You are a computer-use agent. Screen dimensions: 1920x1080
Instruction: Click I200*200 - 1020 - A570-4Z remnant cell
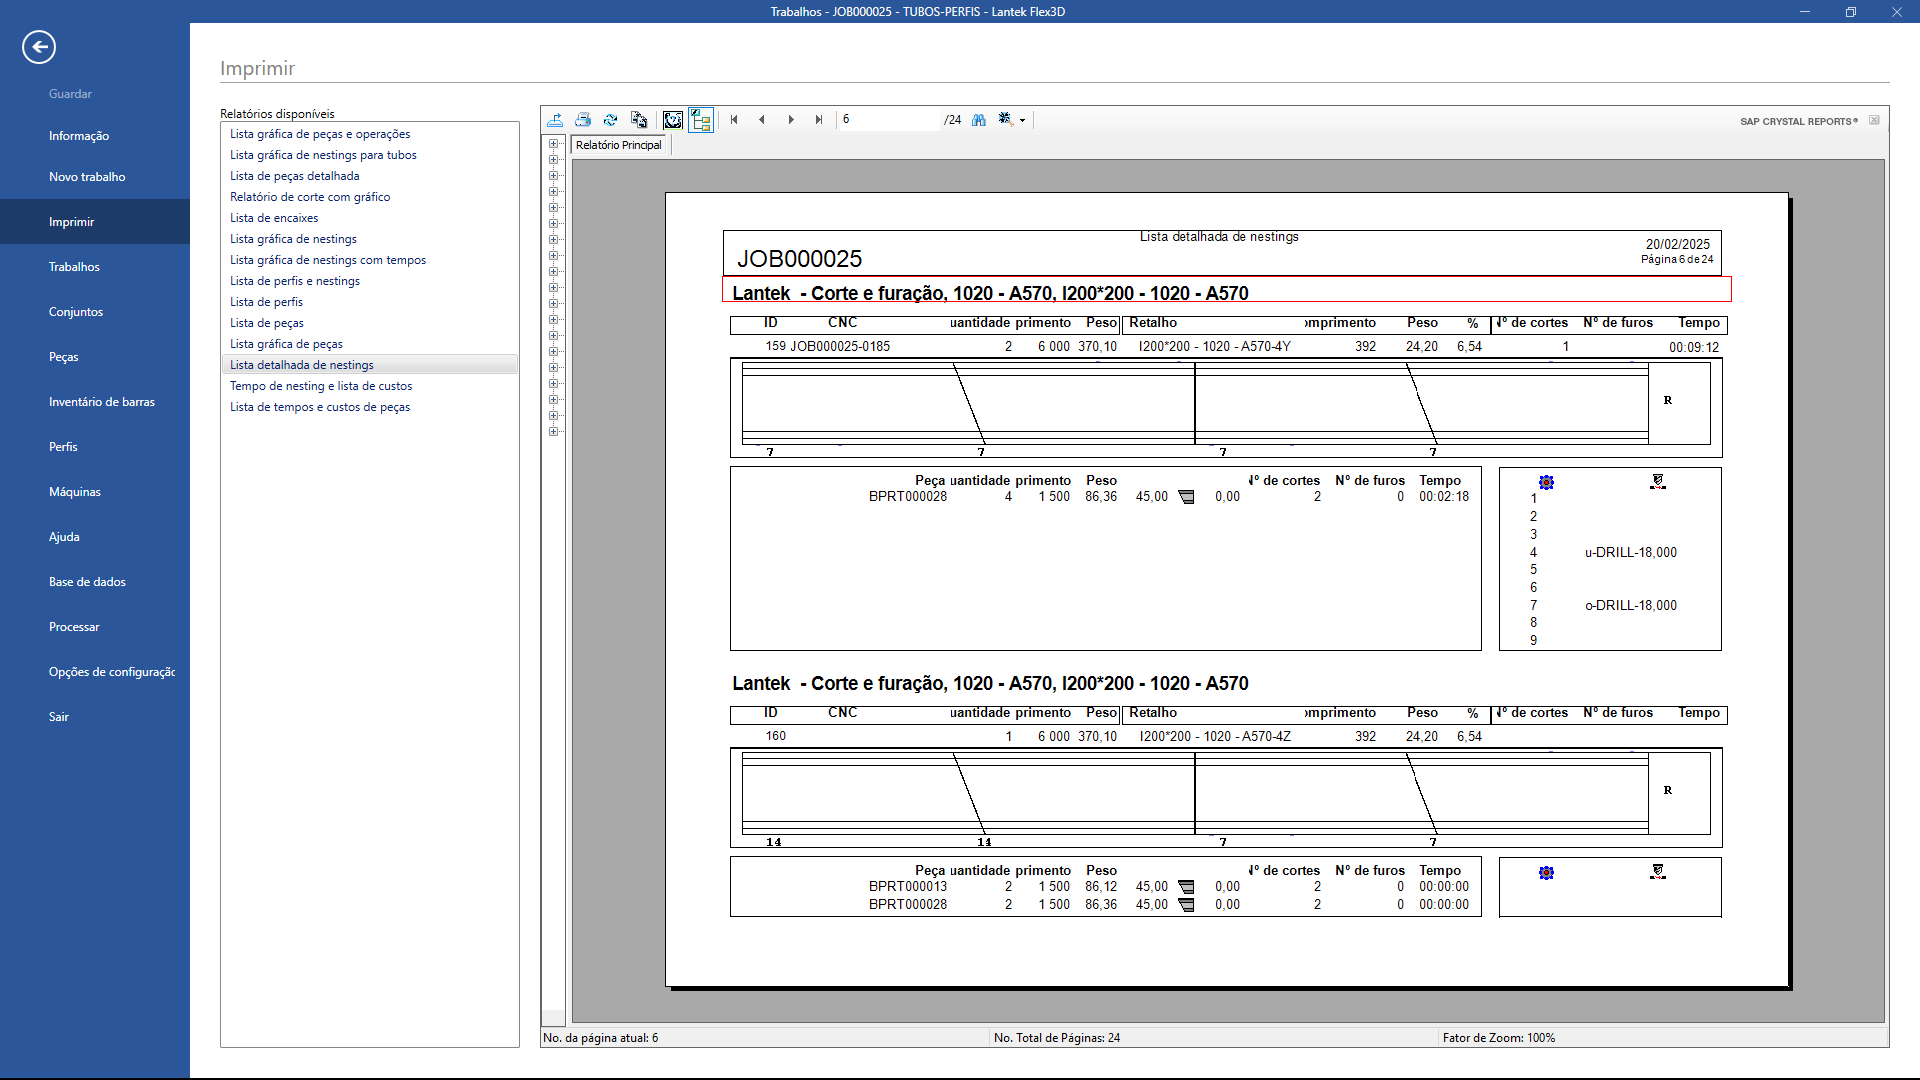1215,737
